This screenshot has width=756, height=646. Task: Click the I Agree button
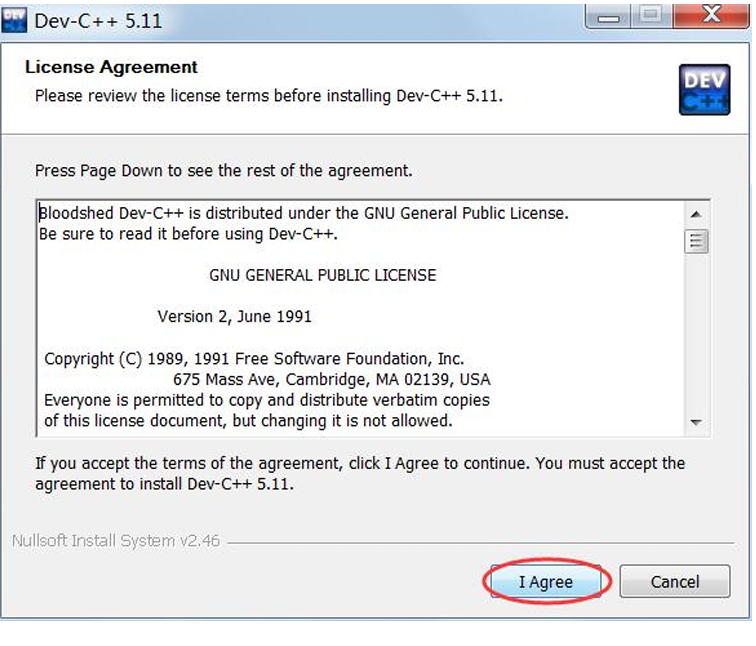tap(545, 582)
